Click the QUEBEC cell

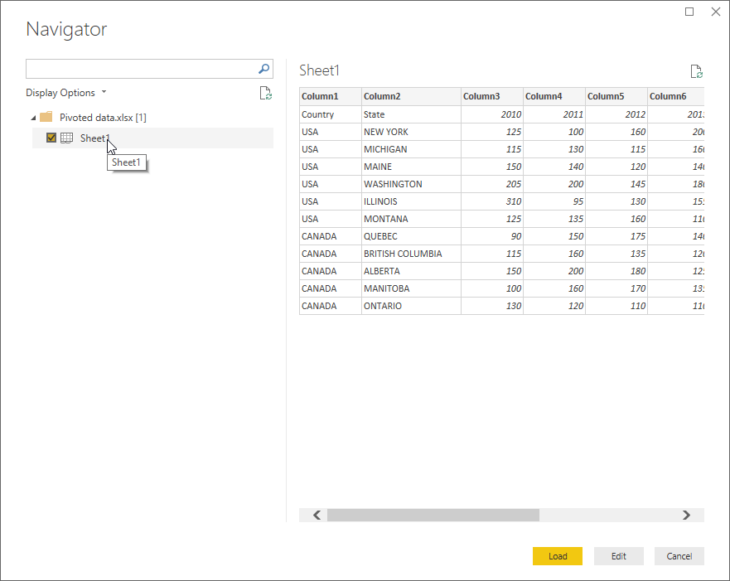tap(411, 236)
